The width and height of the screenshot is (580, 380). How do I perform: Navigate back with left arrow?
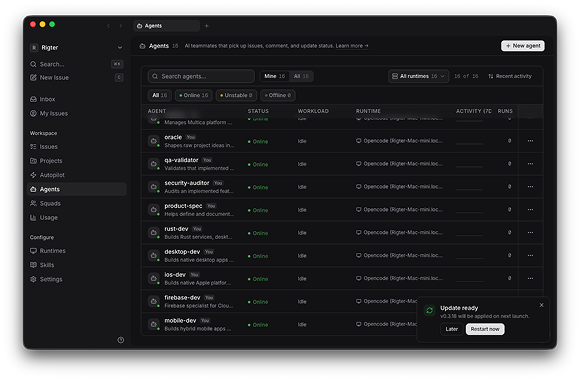pyautogui.click(x=108, y=26)
